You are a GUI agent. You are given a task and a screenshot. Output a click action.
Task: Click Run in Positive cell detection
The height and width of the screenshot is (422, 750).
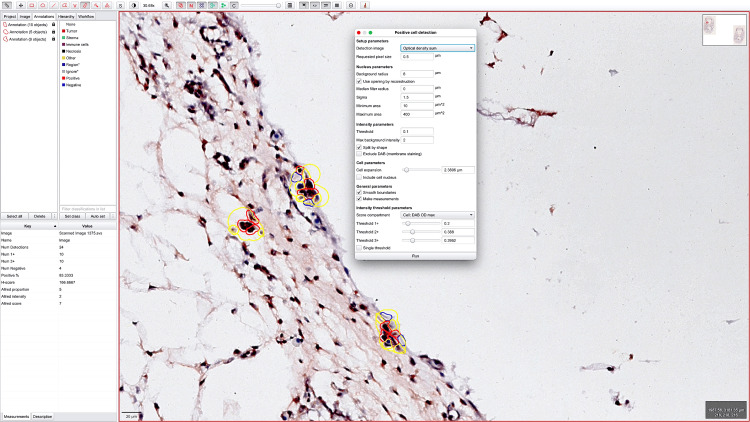point(415,256)
